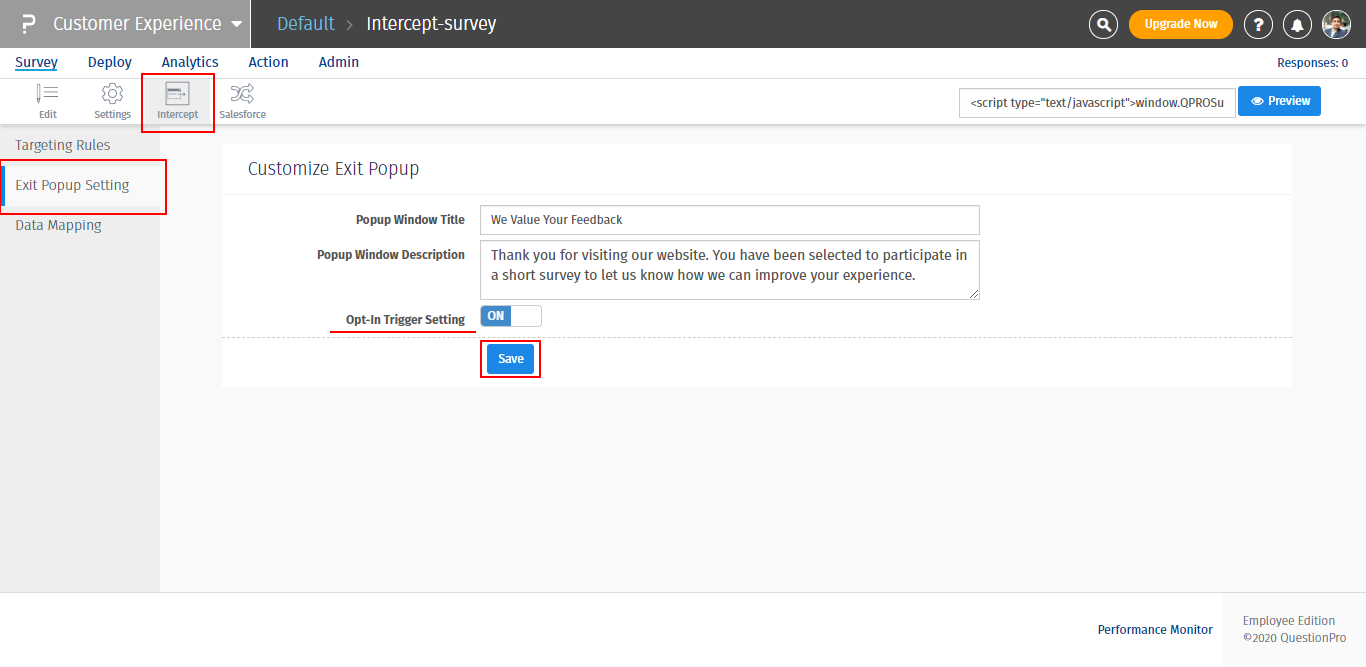Viewport: 1366px width, 667px height.
Task: Open Data Mapping settings
Action: 58,224
